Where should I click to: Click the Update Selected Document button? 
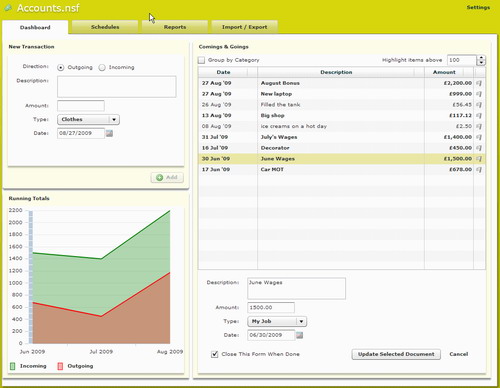pos(396,354)
